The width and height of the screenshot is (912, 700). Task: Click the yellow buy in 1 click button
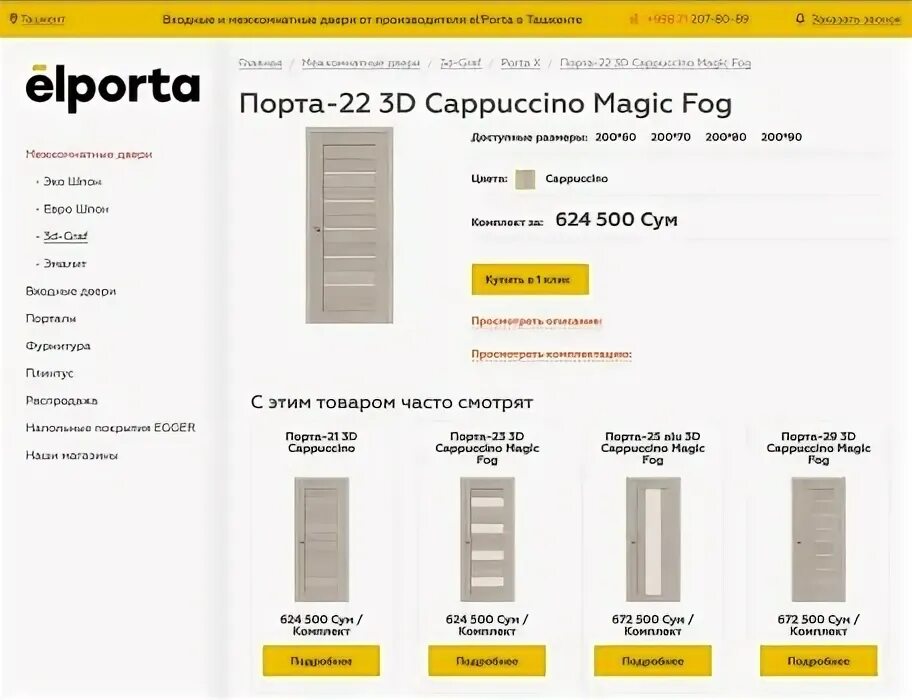tap(530, 280)
